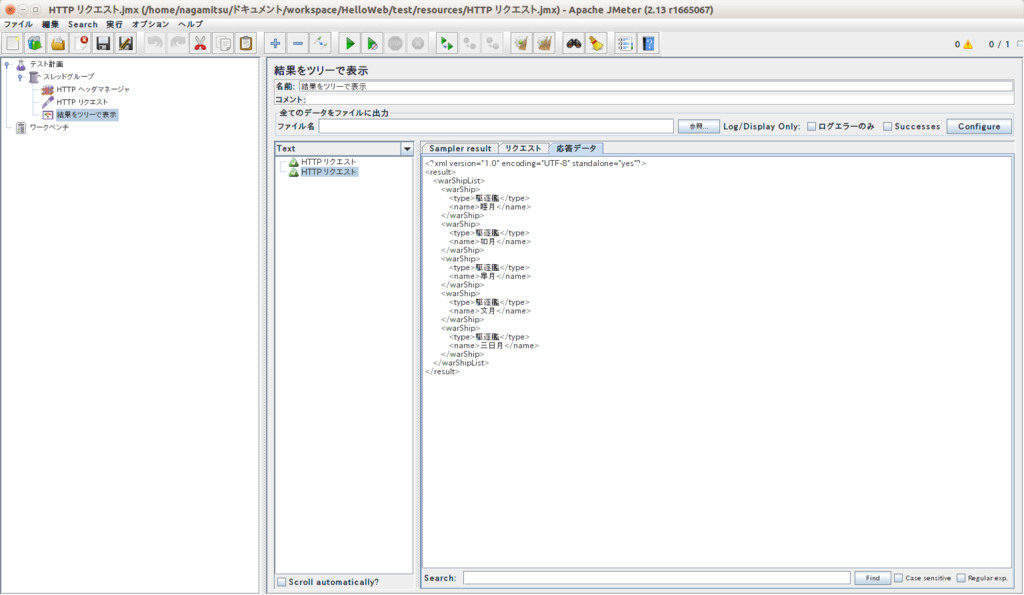1024x595 pixels.
Task: Enable Case sensitive search option
Action: (x=899, y=578)
